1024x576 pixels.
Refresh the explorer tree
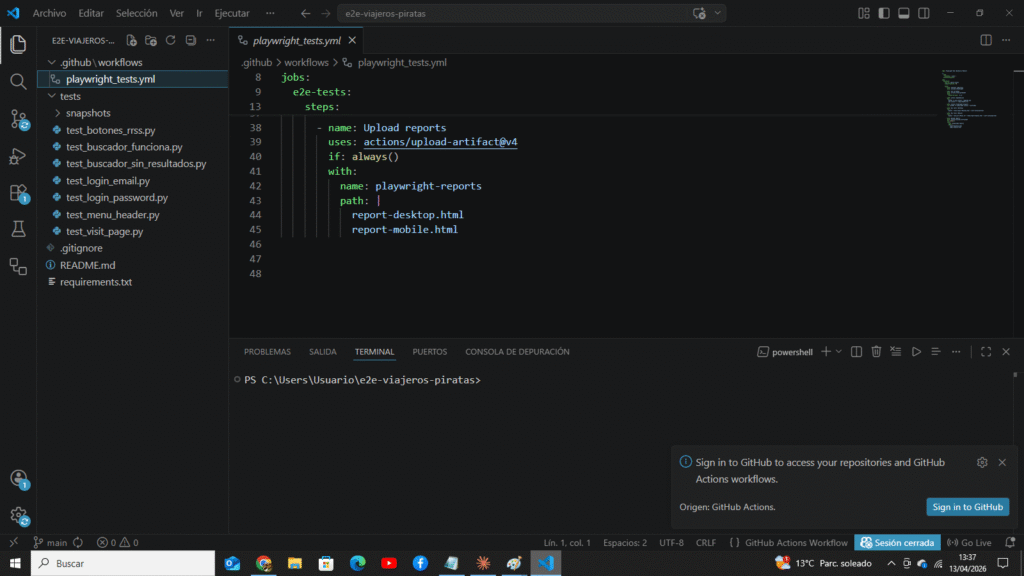(x=170, y=40)
